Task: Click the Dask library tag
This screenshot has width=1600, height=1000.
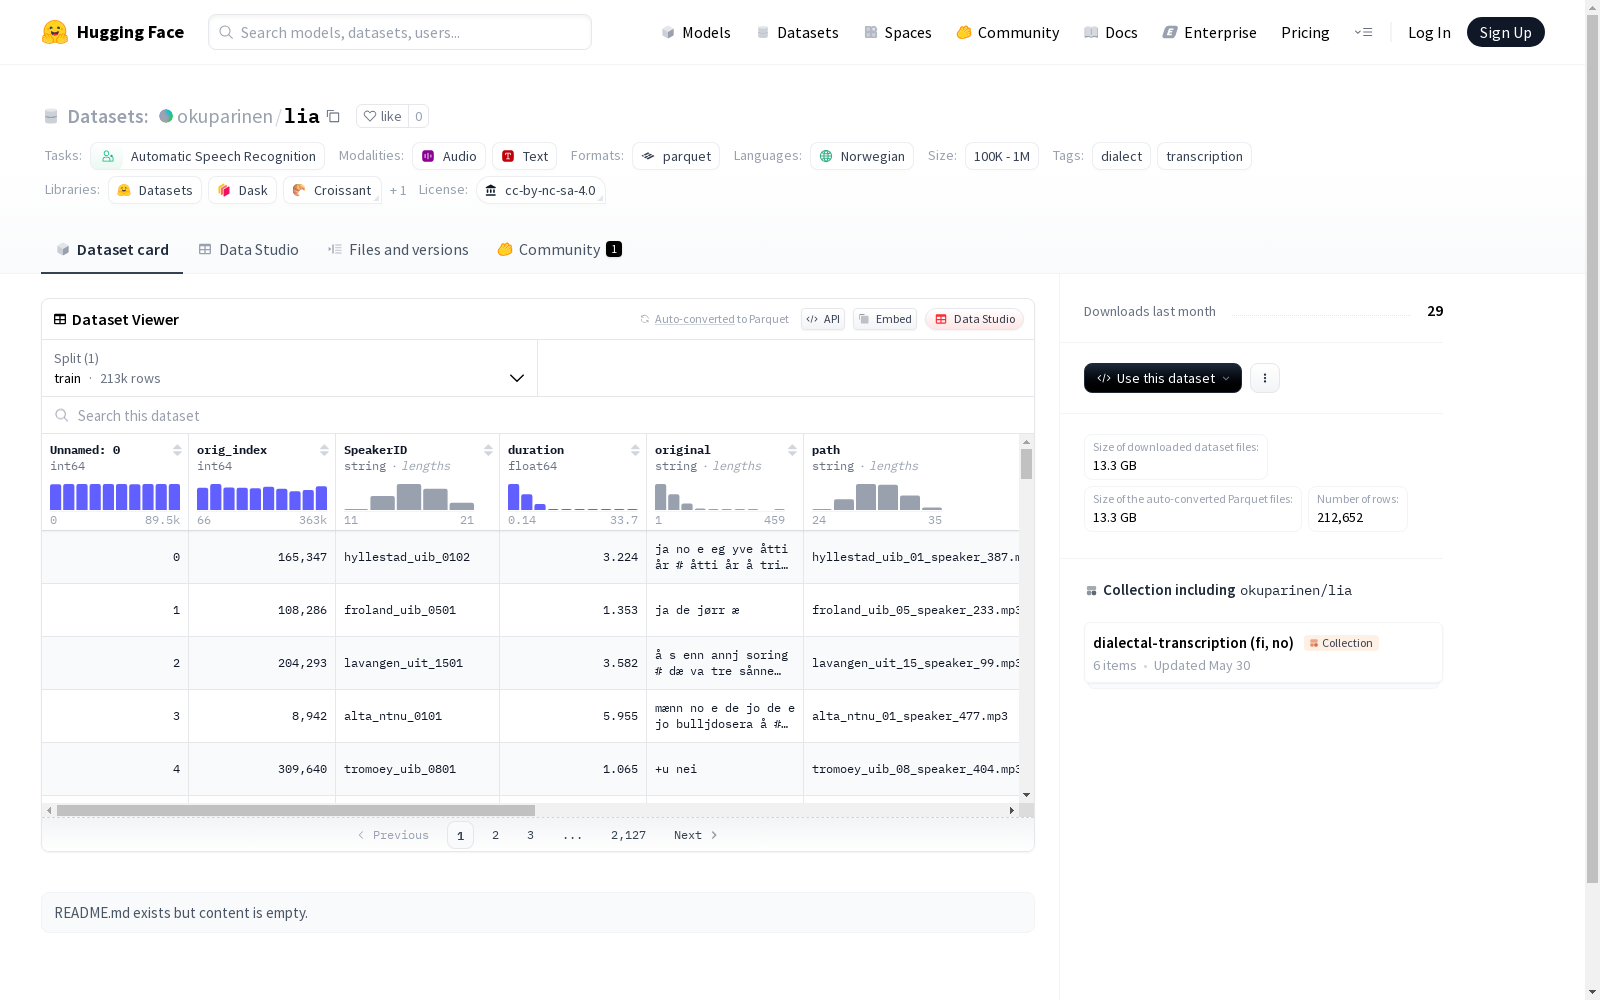Action: click(x=242, y=190)
